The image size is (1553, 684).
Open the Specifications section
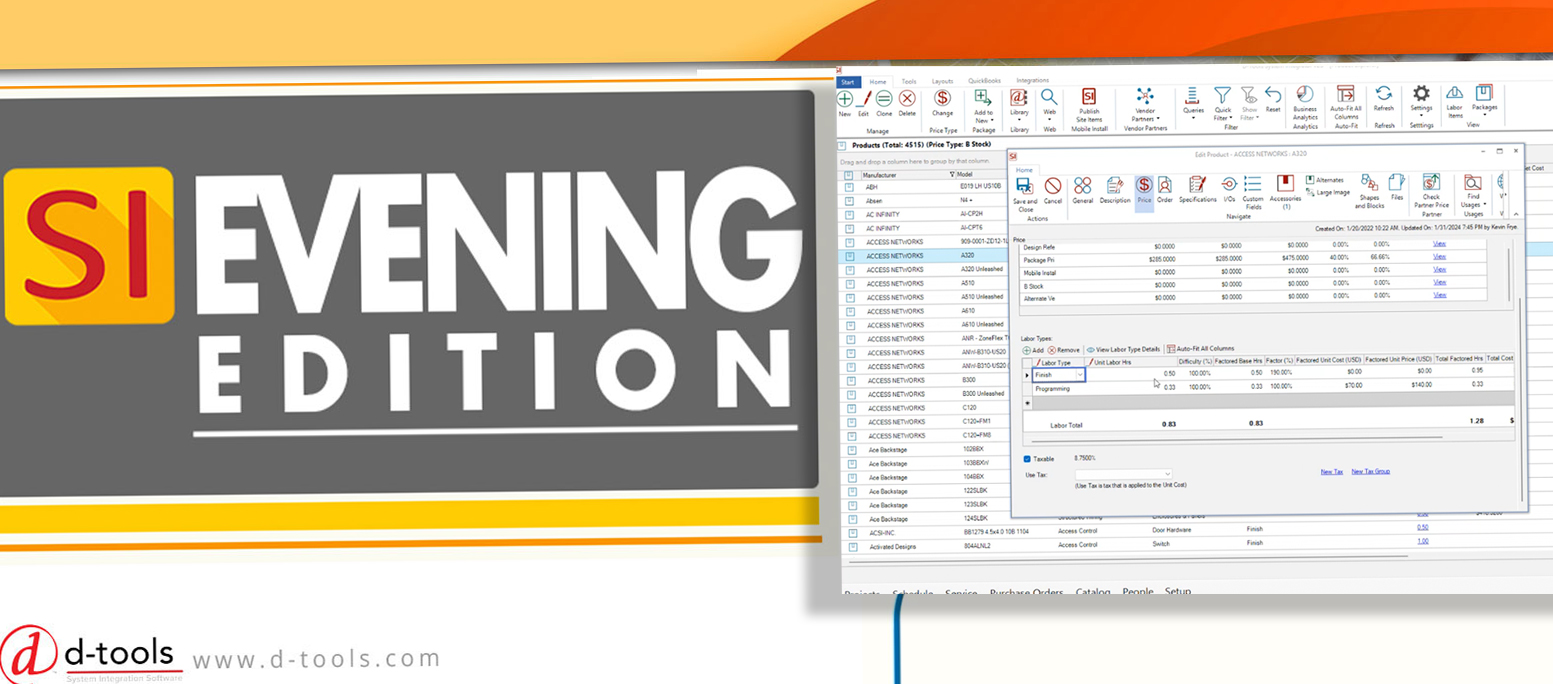coord(1197,190)
